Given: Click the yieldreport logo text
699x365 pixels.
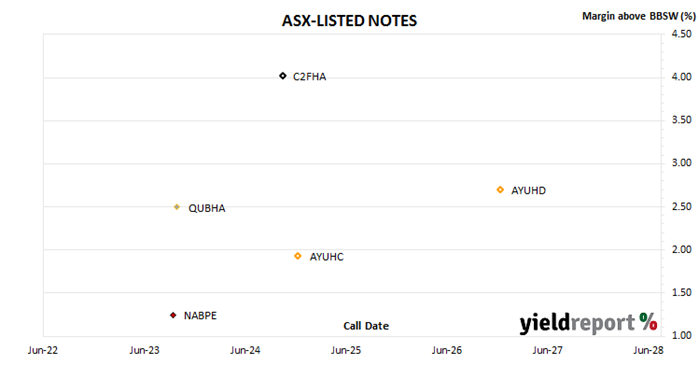Looking at the screenshot, I should coord(577,323).
